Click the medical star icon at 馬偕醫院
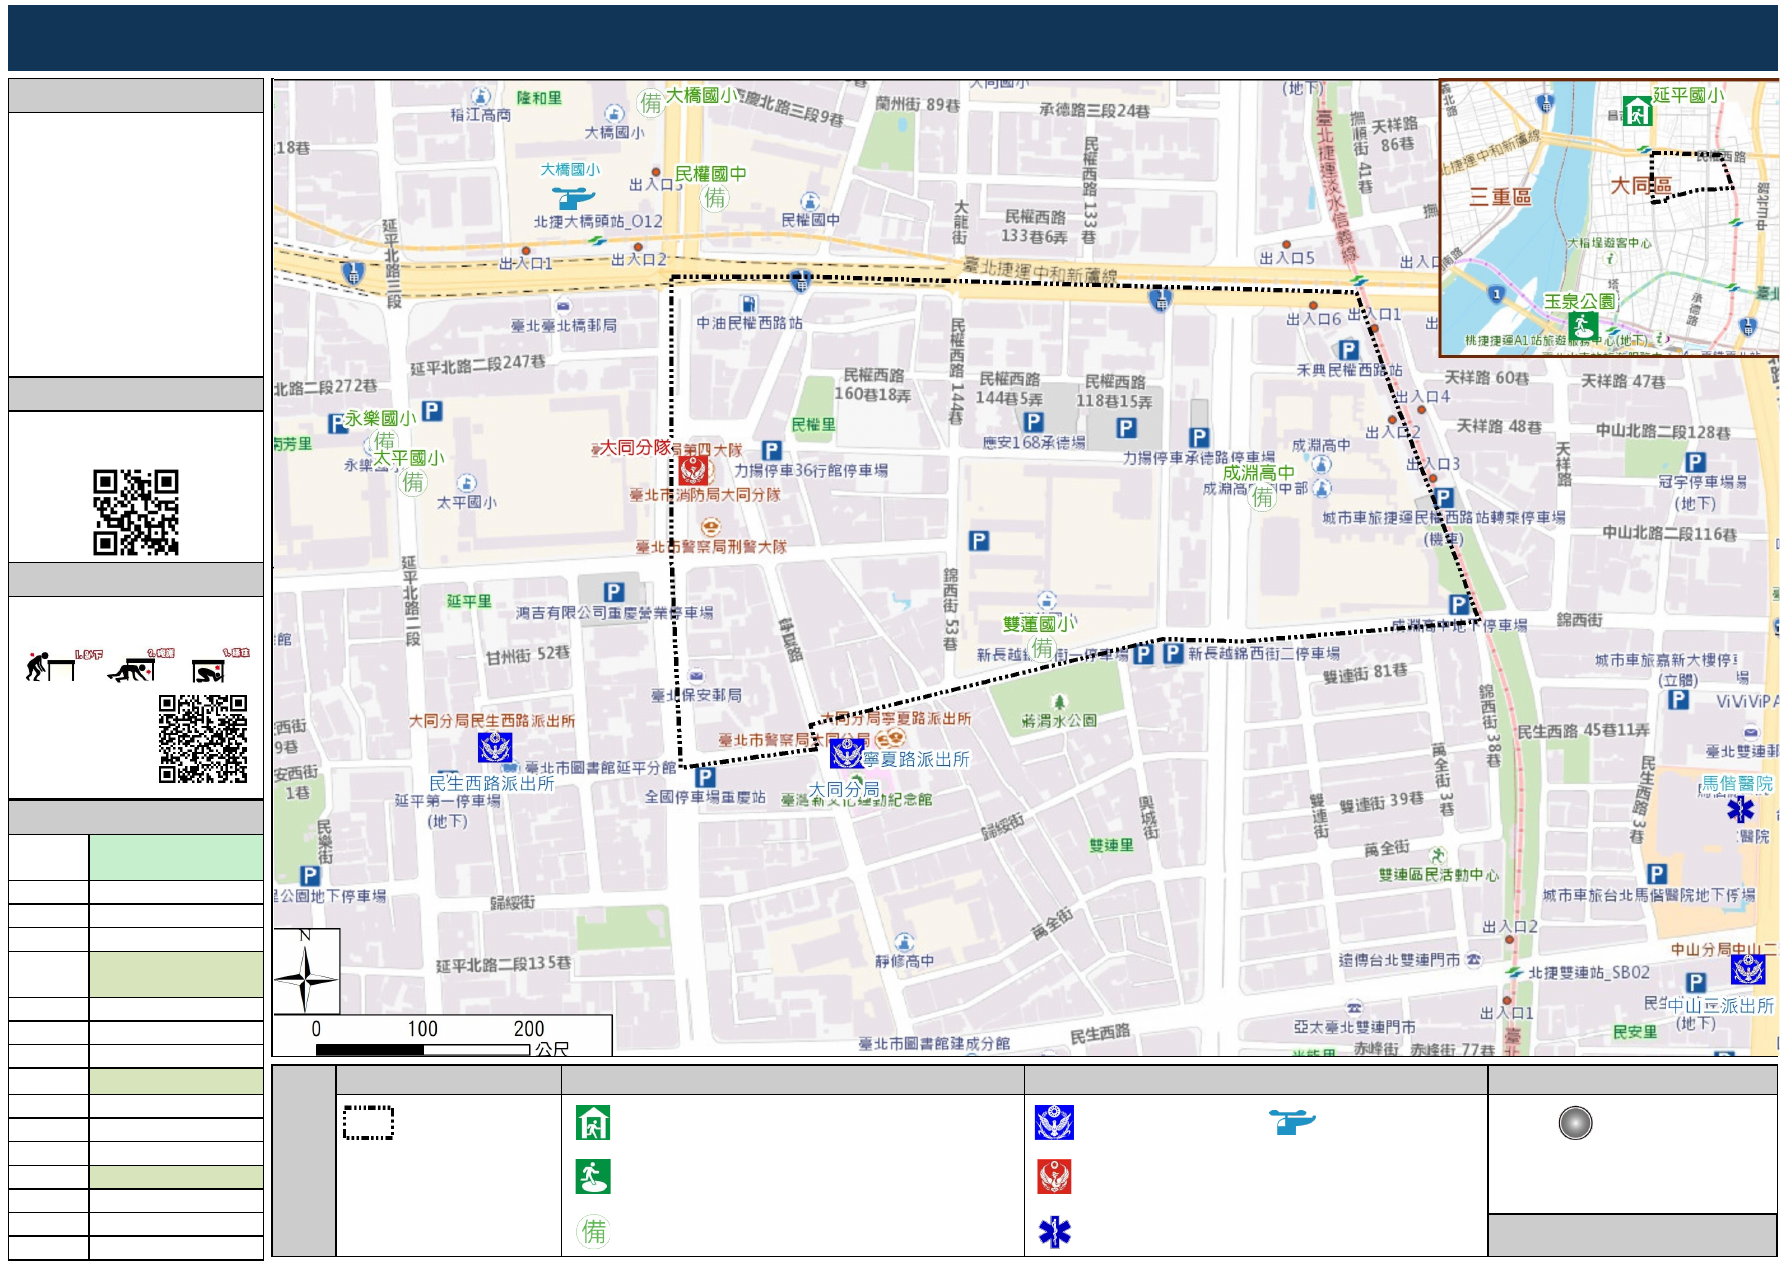Image resolution: width=1786 pixels, height=1263 pixels. (1740, 810)
